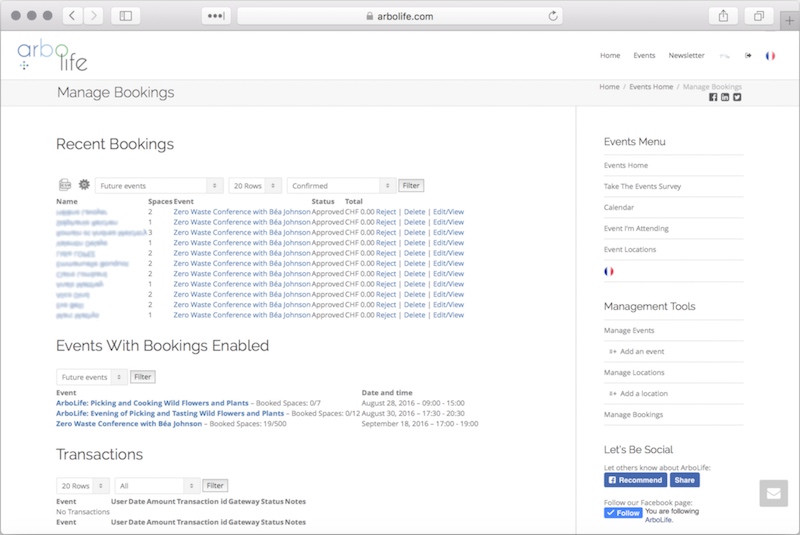Click the Filter button in Transactions
800x535 pixels.
click(215, 486)
